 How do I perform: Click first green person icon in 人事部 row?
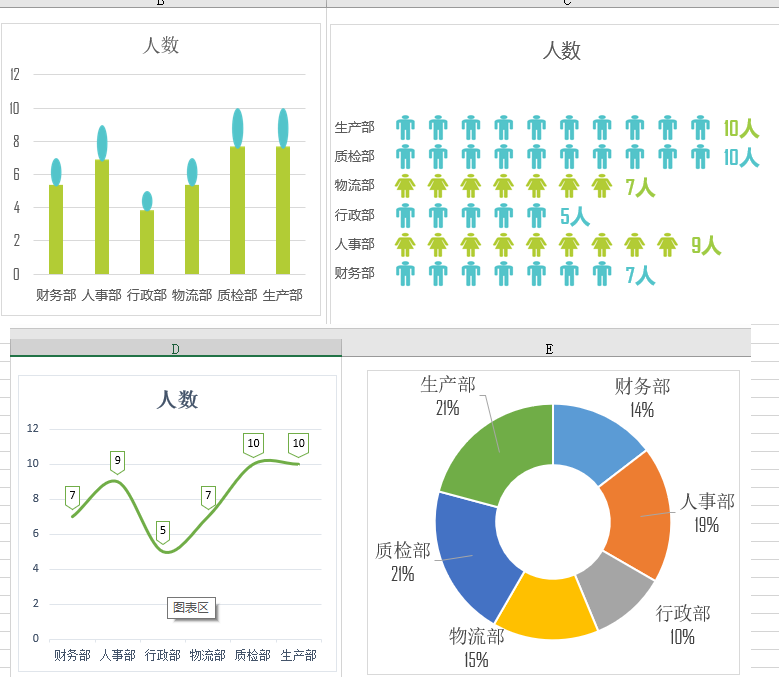click(x=405, y=244)
